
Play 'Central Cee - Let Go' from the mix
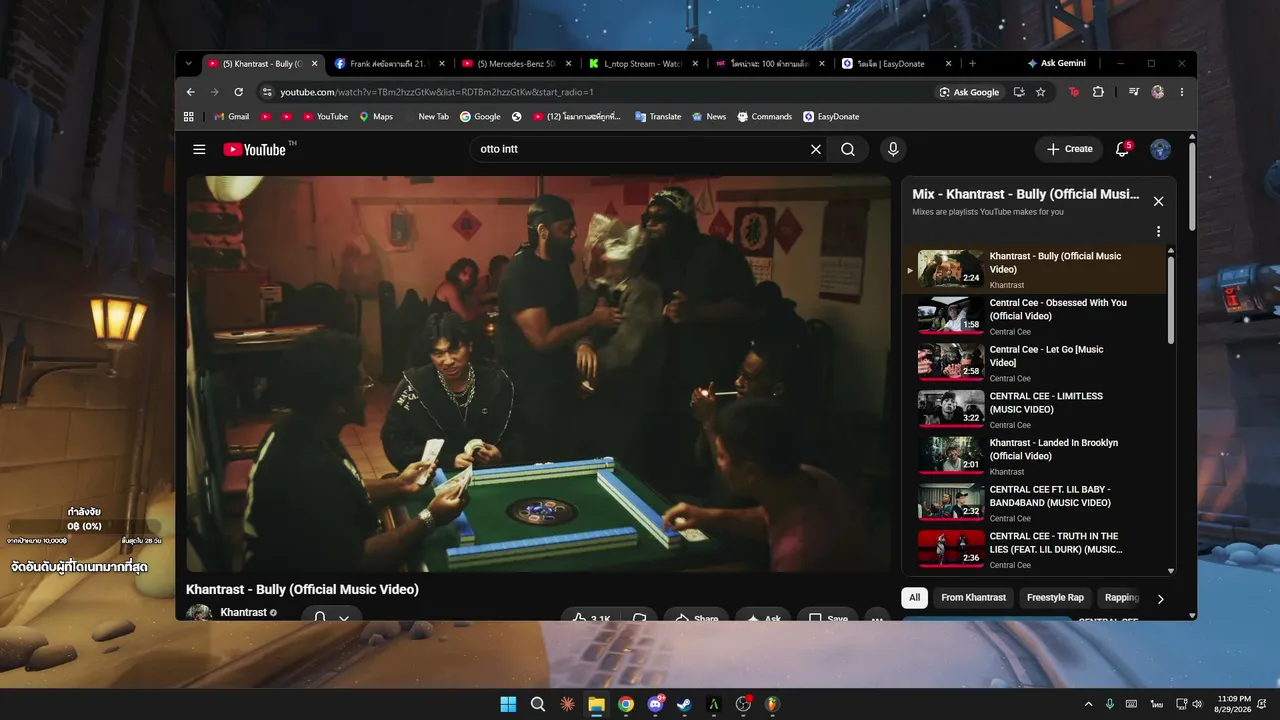pyautogui.click(x=1034, y=363)
